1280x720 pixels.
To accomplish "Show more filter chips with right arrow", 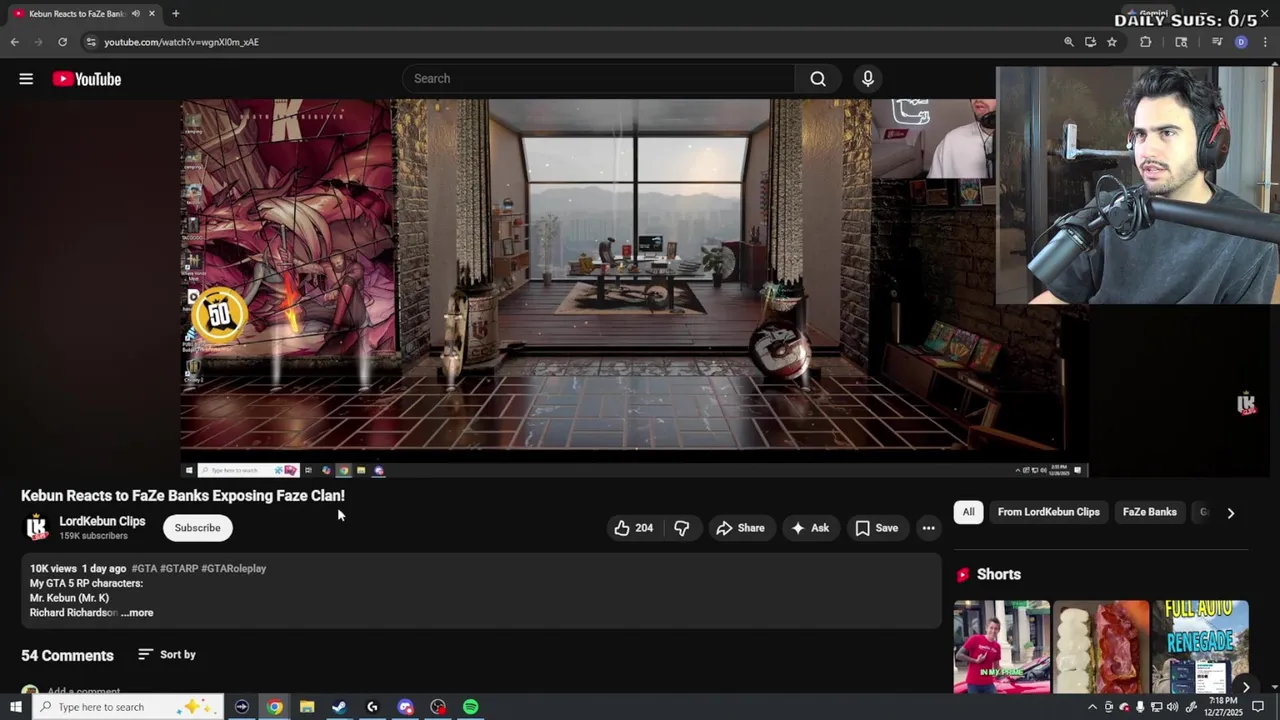I will (x=1230, y=512).
